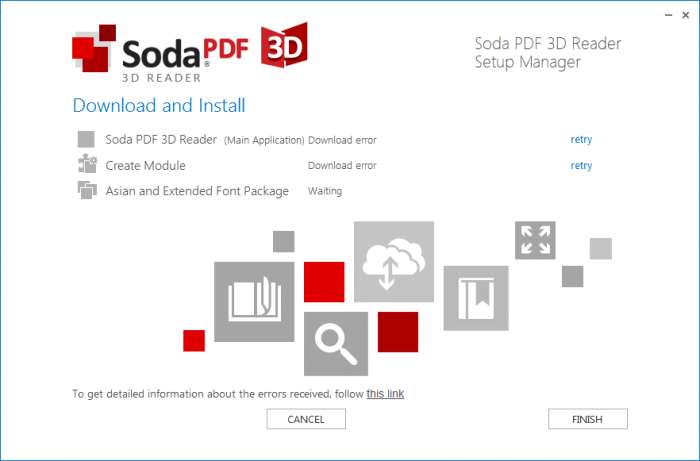Click the Soda PDF 3D Reader gray square icon

[86, 139]
